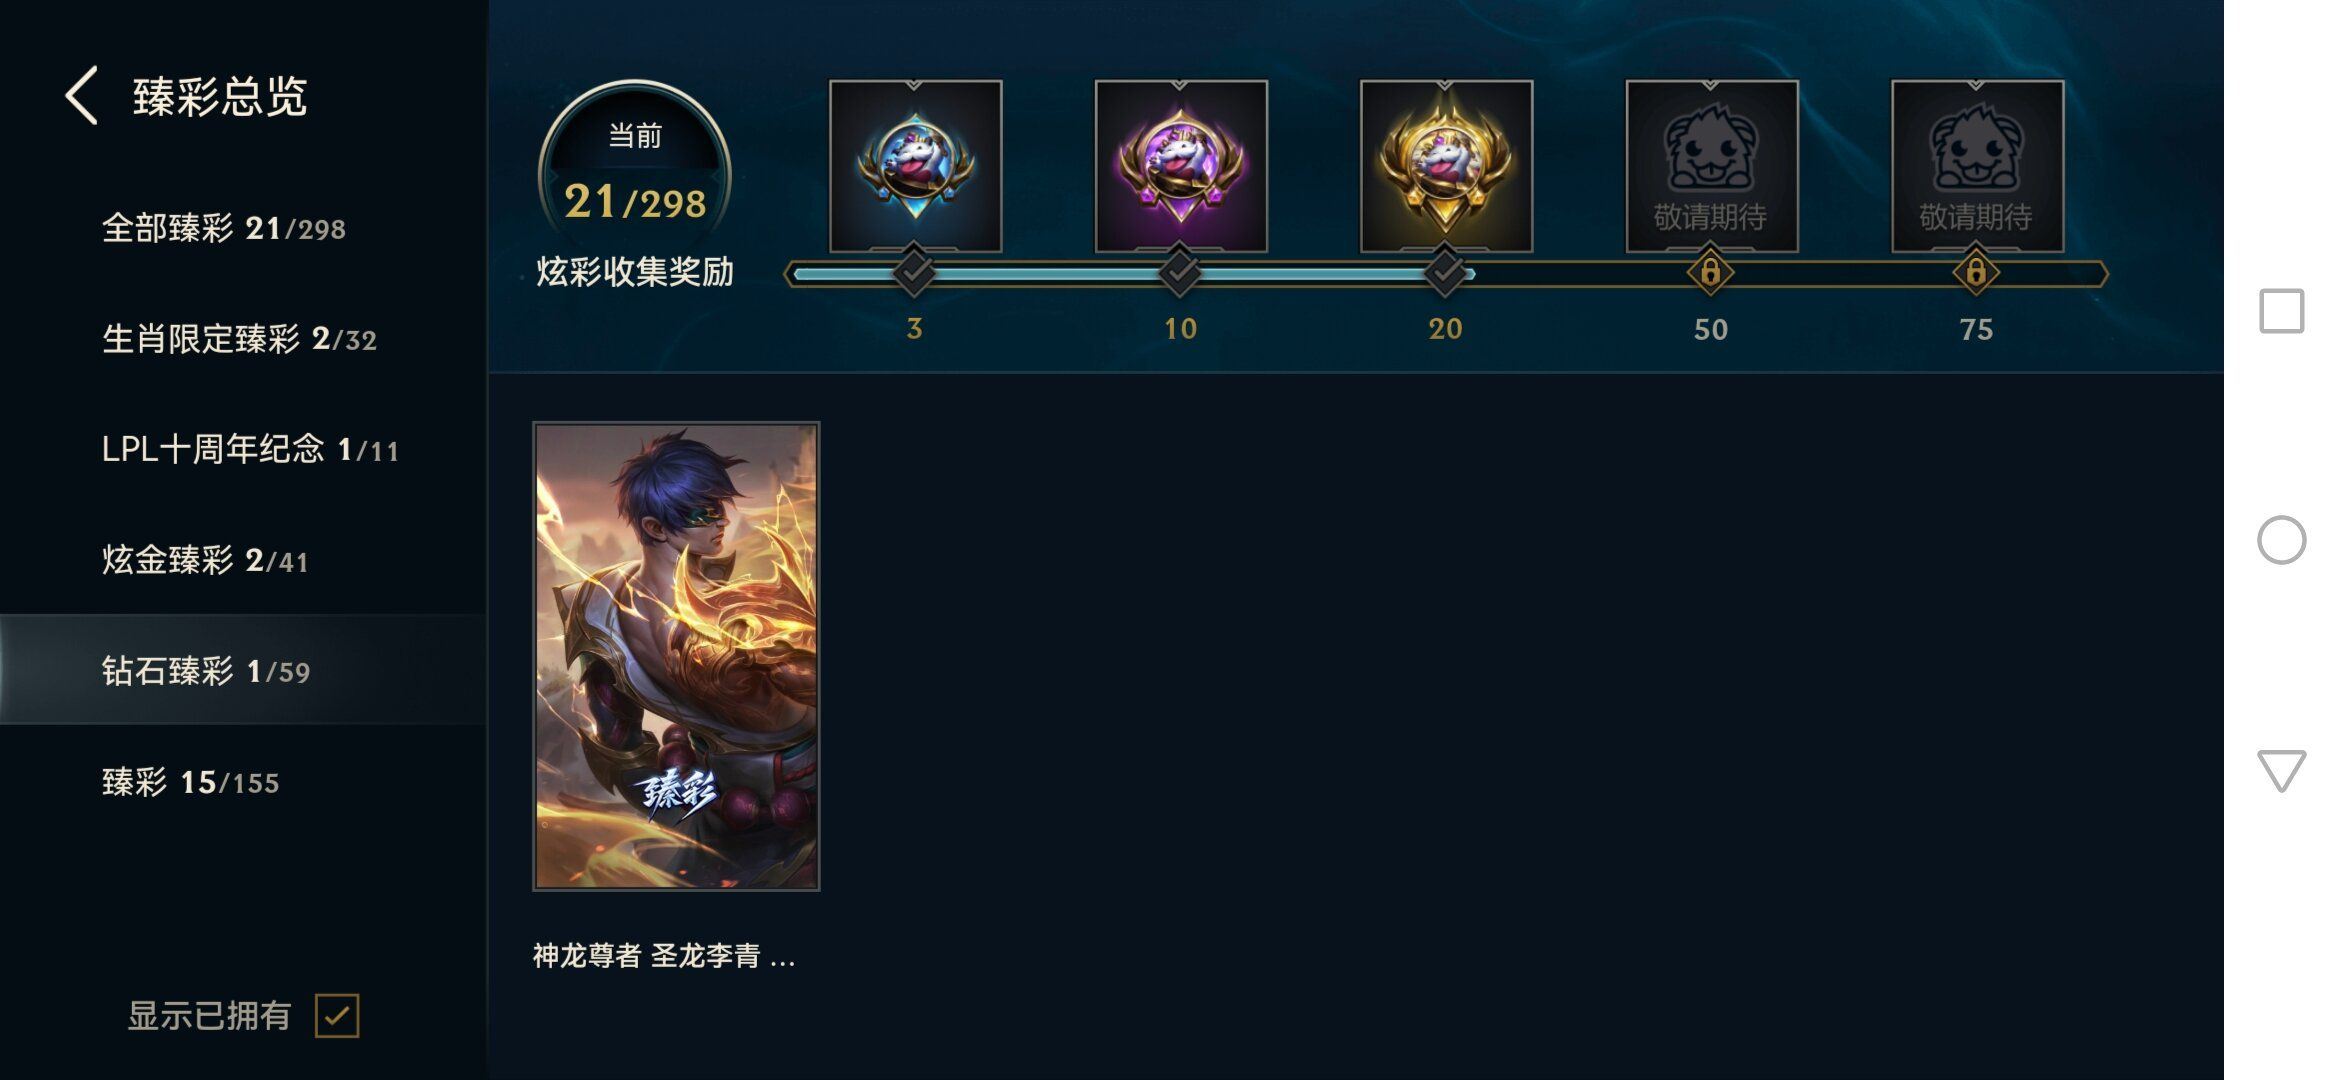The width and height of the screenshot is (2340, 1080).
Task: Open the purple poro badge reward at 10
Action: (1181, 166)
